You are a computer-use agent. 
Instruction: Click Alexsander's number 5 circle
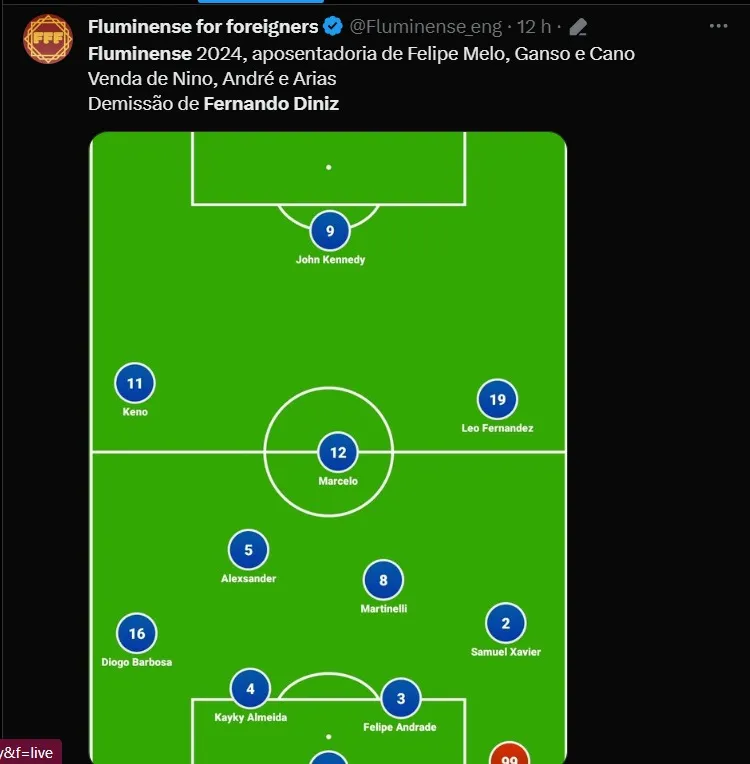[248, 550]
